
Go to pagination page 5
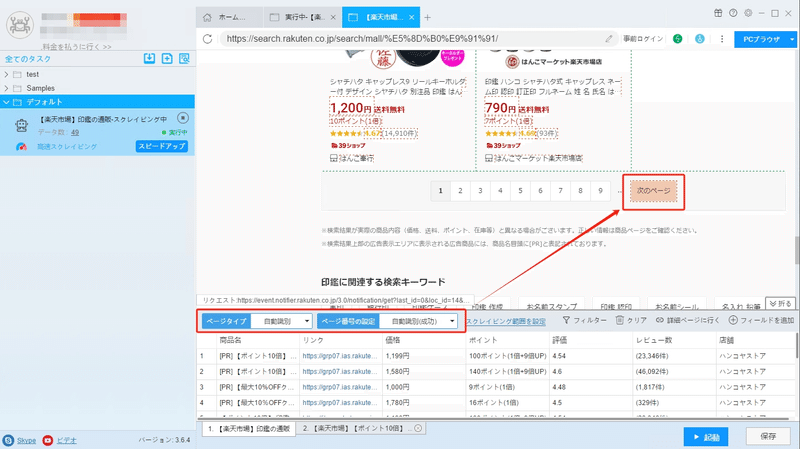(x=520, y=191)
